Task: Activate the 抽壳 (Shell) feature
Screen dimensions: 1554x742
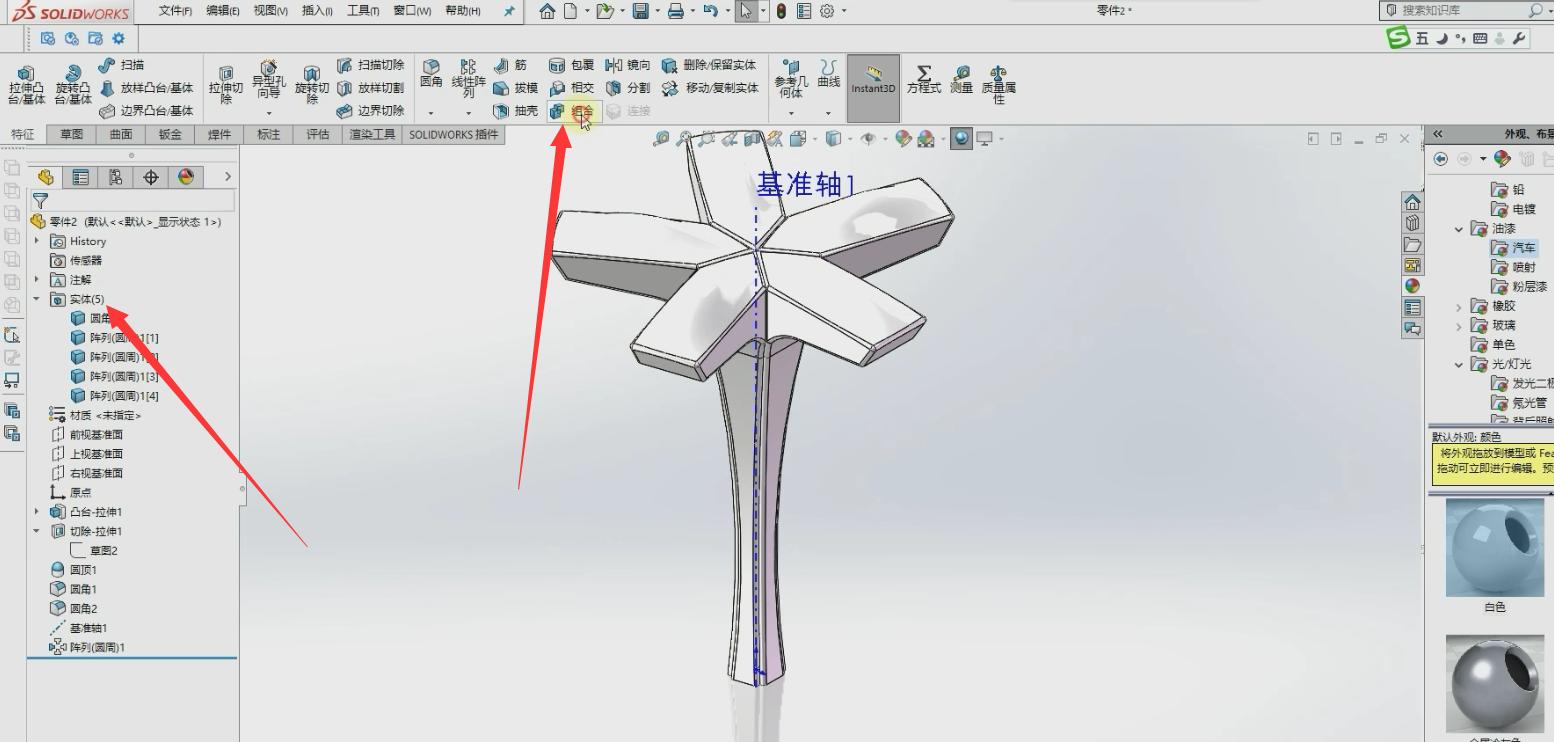Action: [521, 110]
